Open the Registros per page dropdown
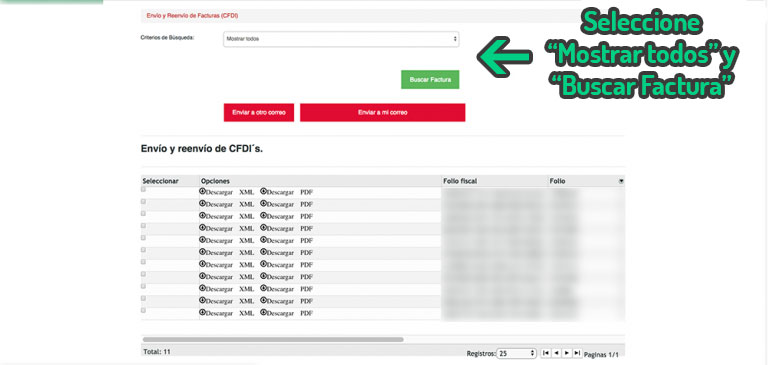The width and height of the screenshot is (768, 365). (517, 353)
